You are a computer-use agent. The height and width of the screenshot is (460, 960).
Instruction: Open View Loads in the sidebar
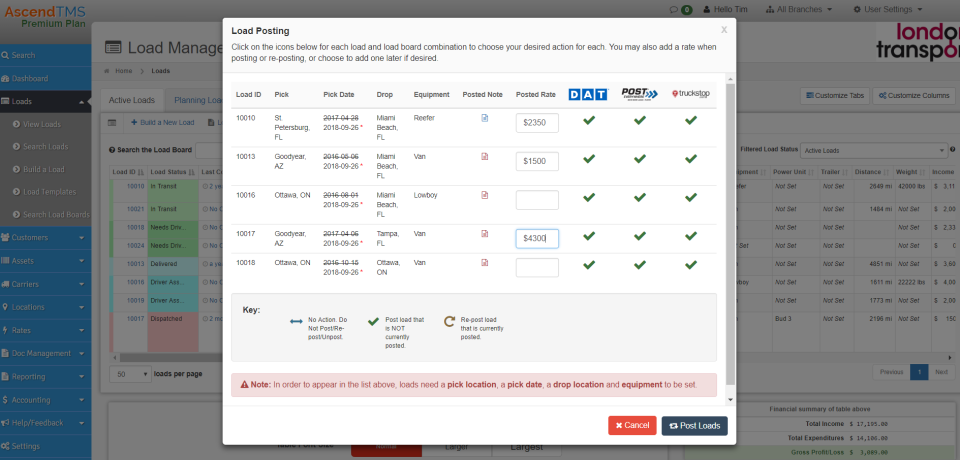pyautogui.click(x=42, y=124)
